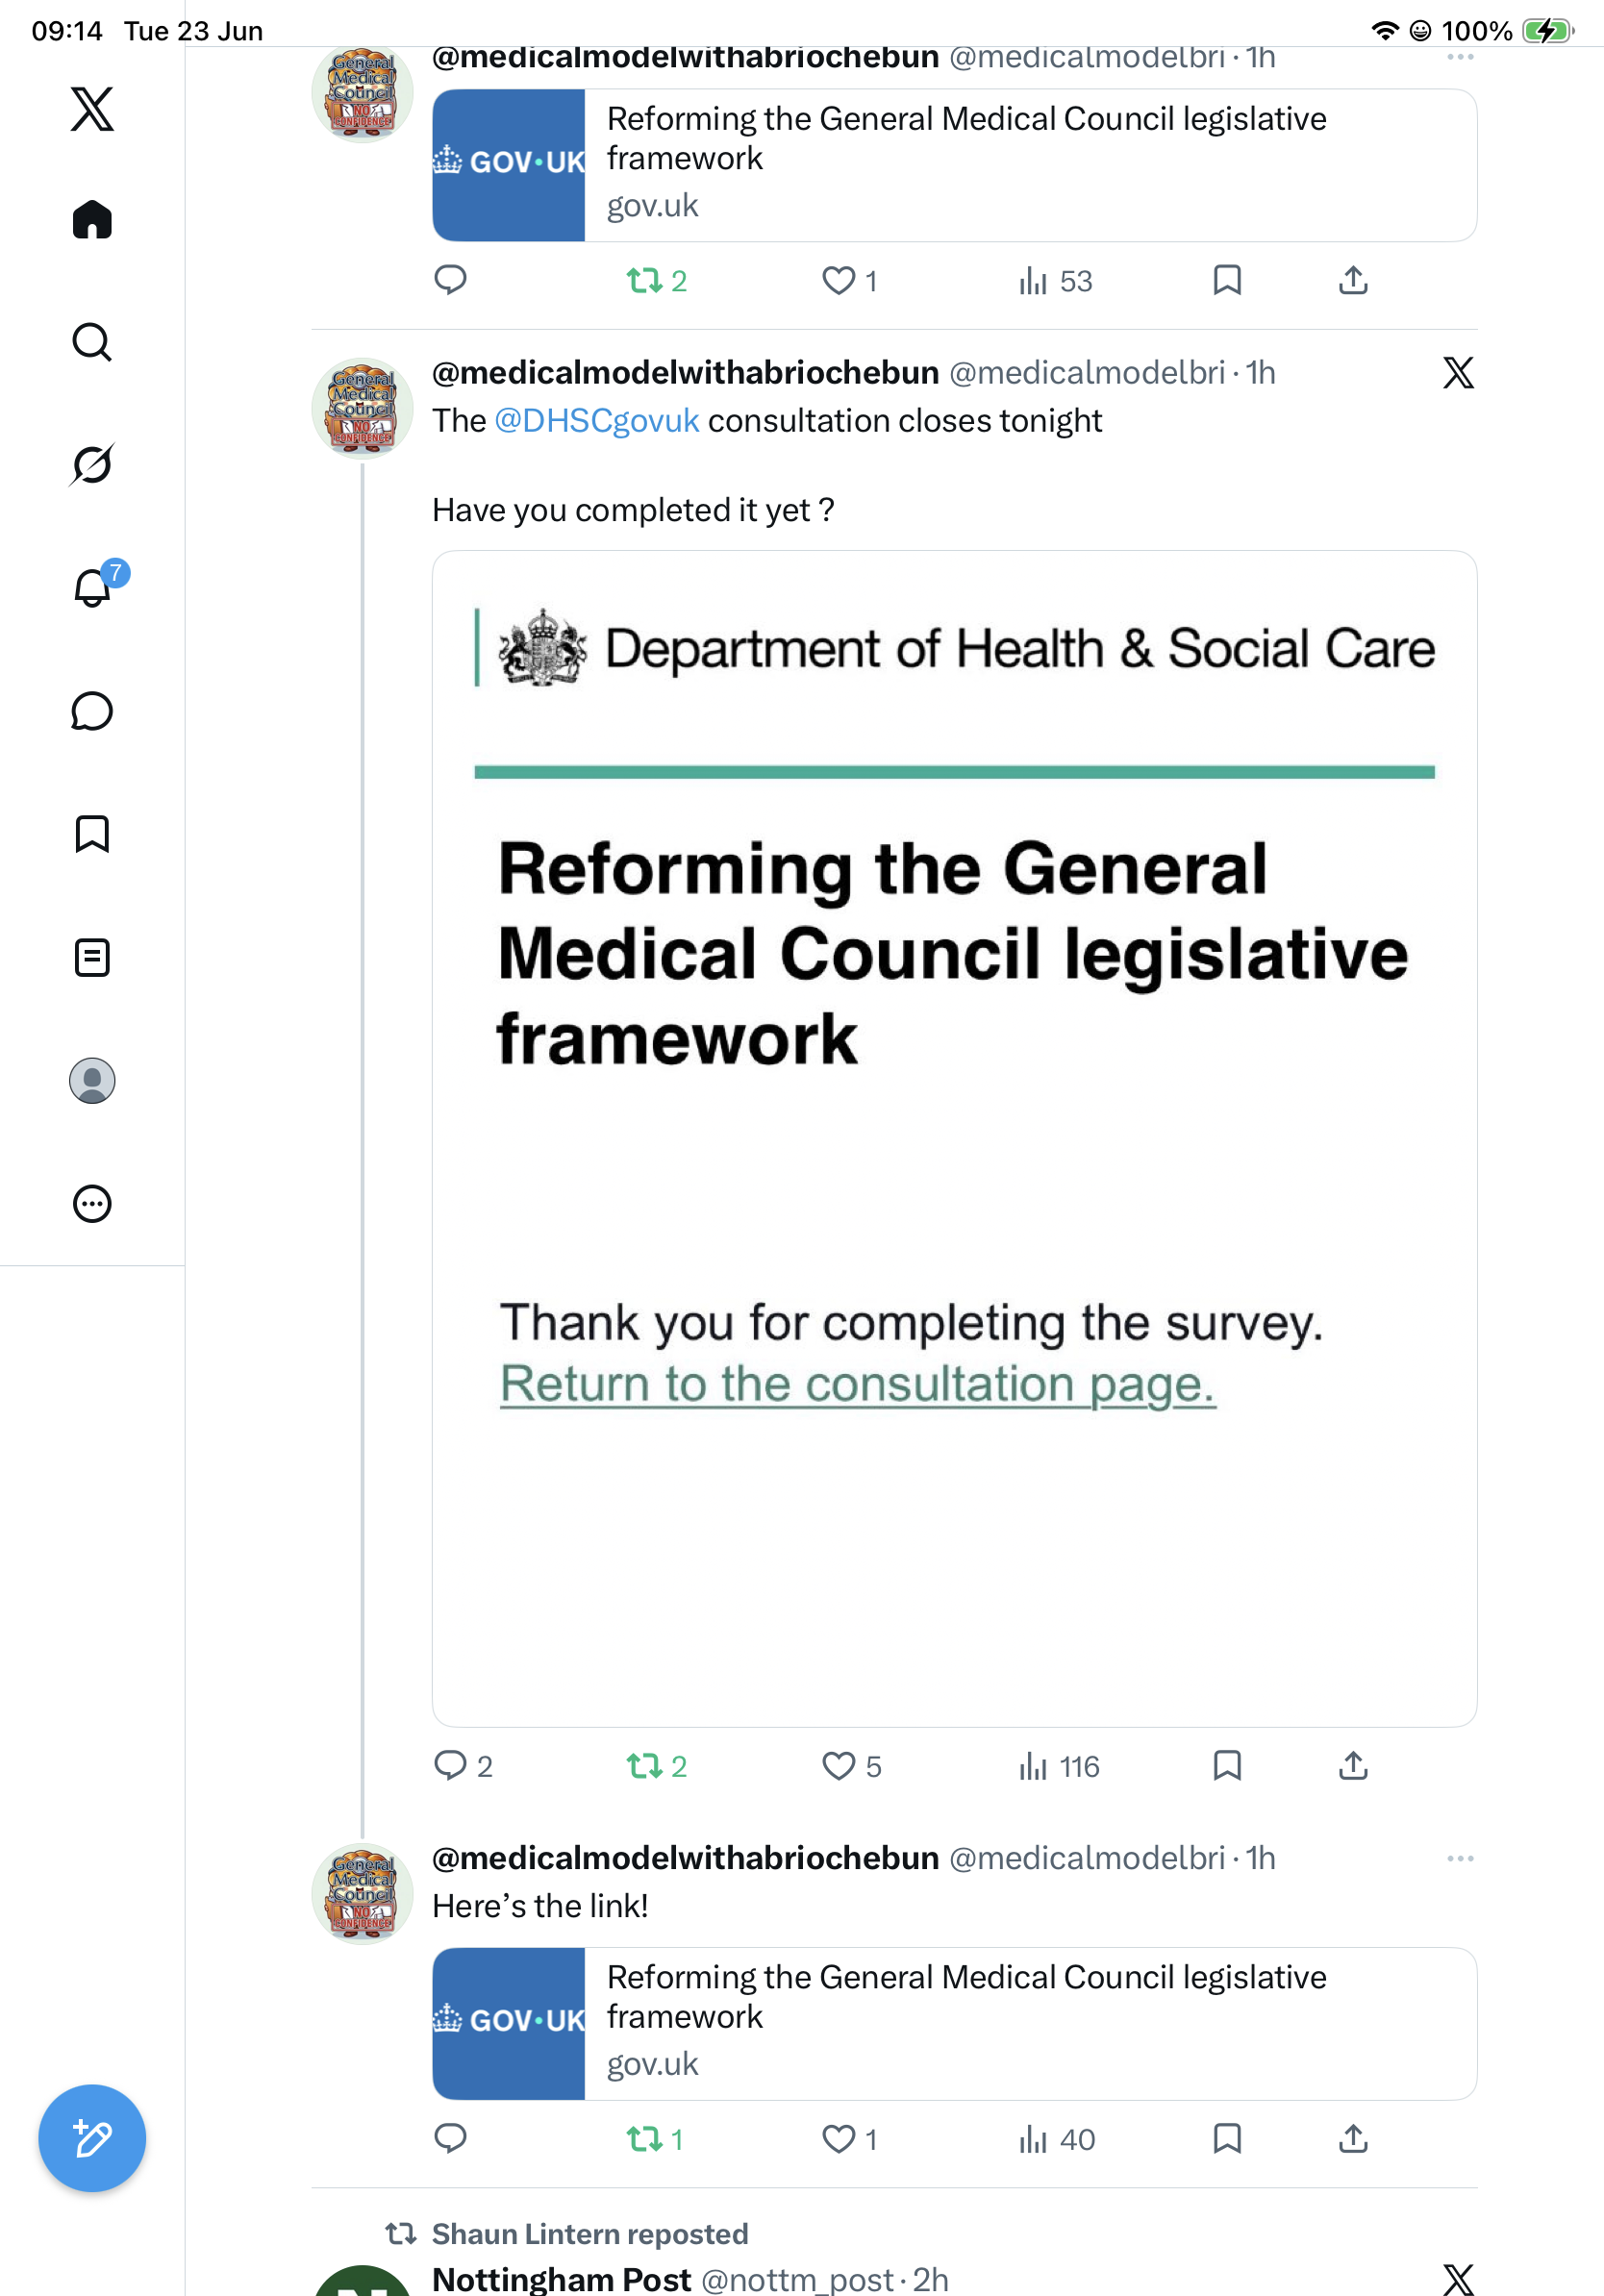
Task: Repost the post with 116 views
Action: click(x=656, y=1766)
